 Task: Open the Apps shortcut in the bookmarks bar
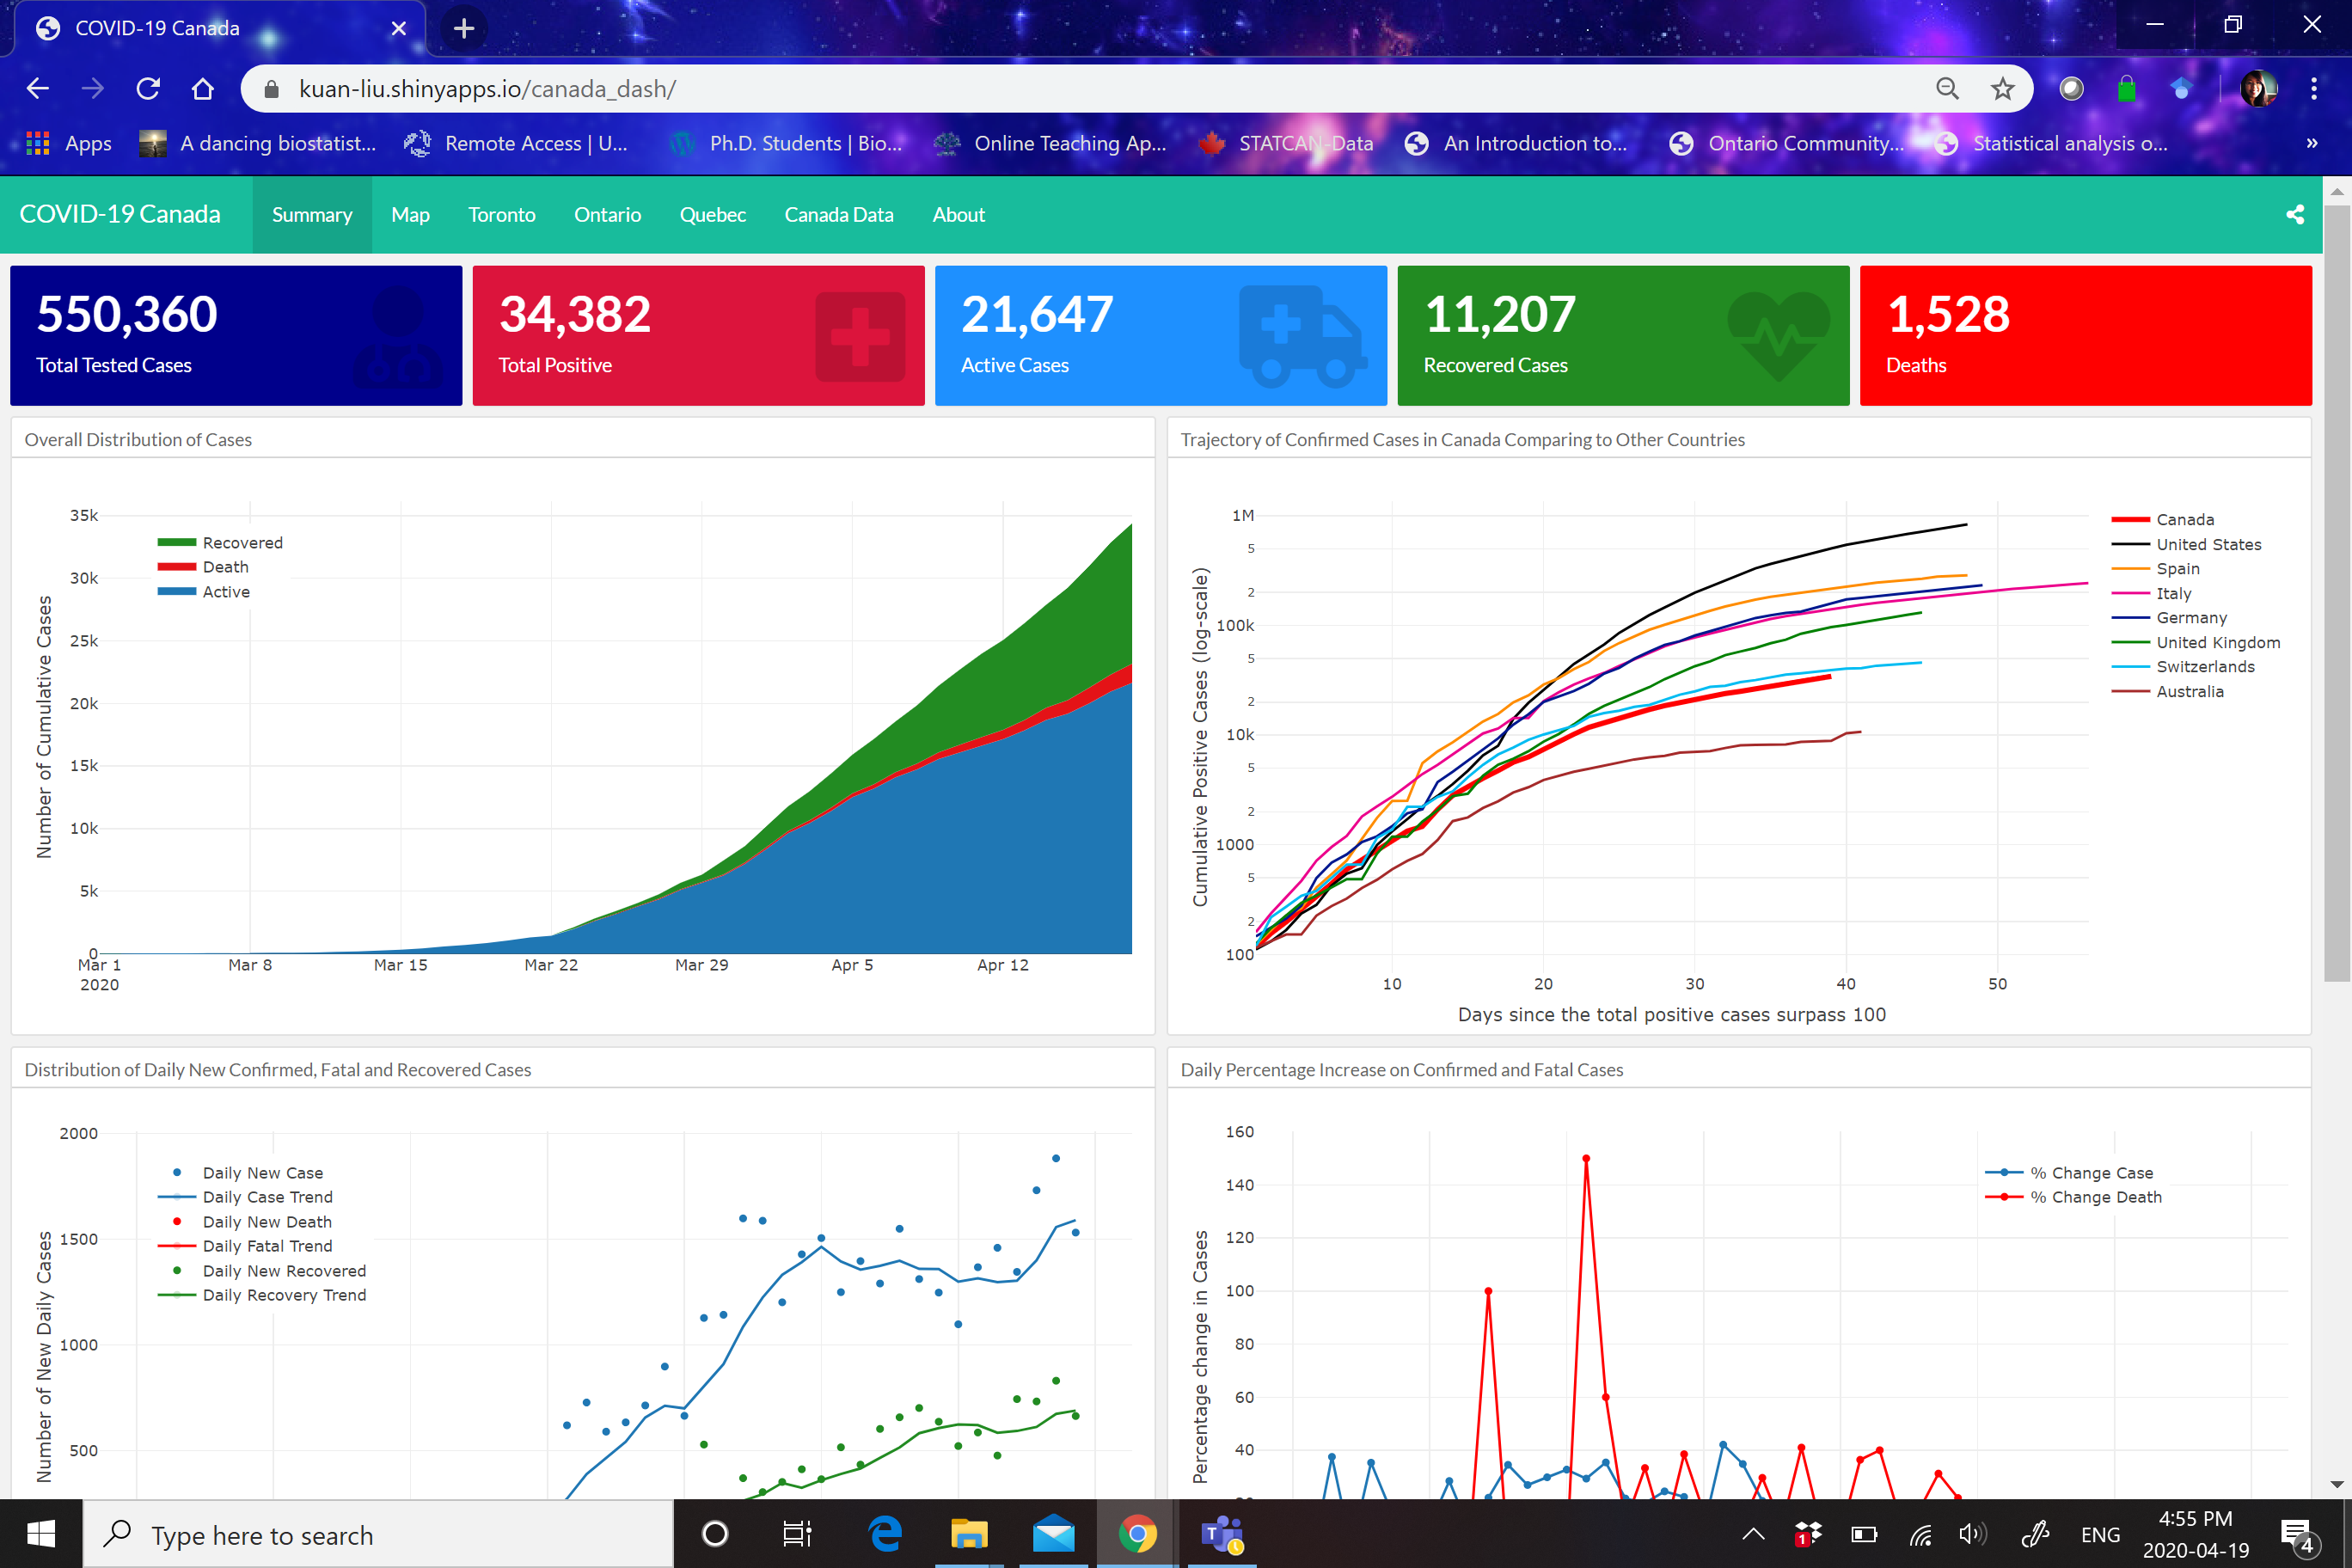tap(68, 143)
